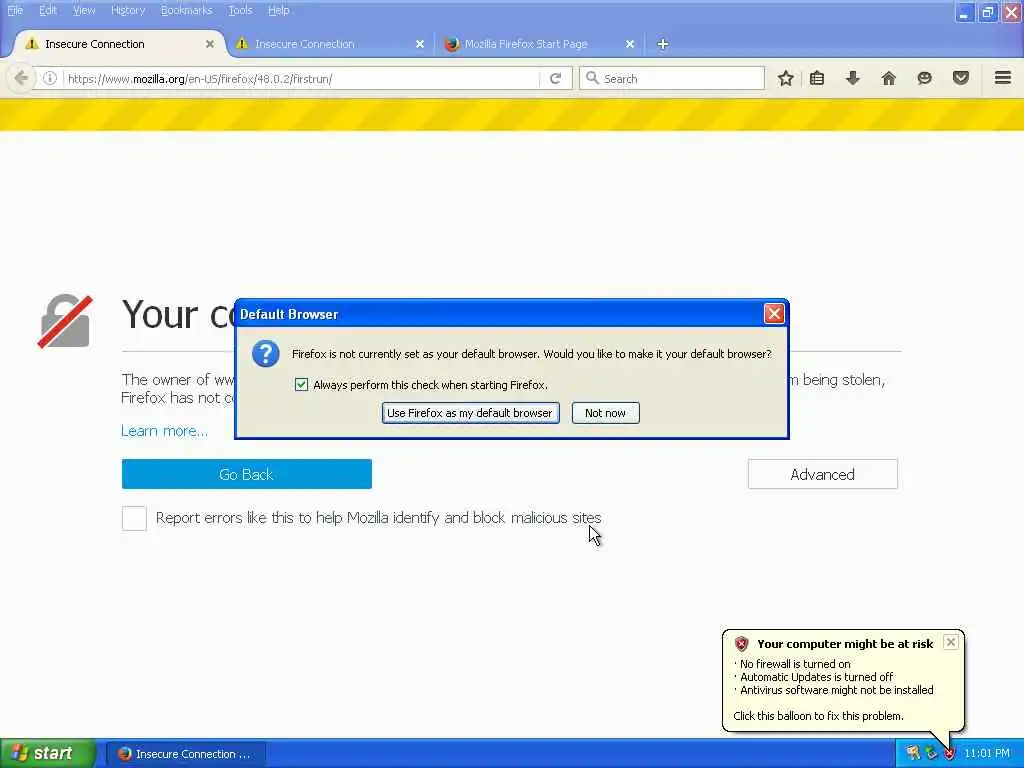Reload the page with the refresh icon
The image size is (1024, 768).
tap(555, 78)
